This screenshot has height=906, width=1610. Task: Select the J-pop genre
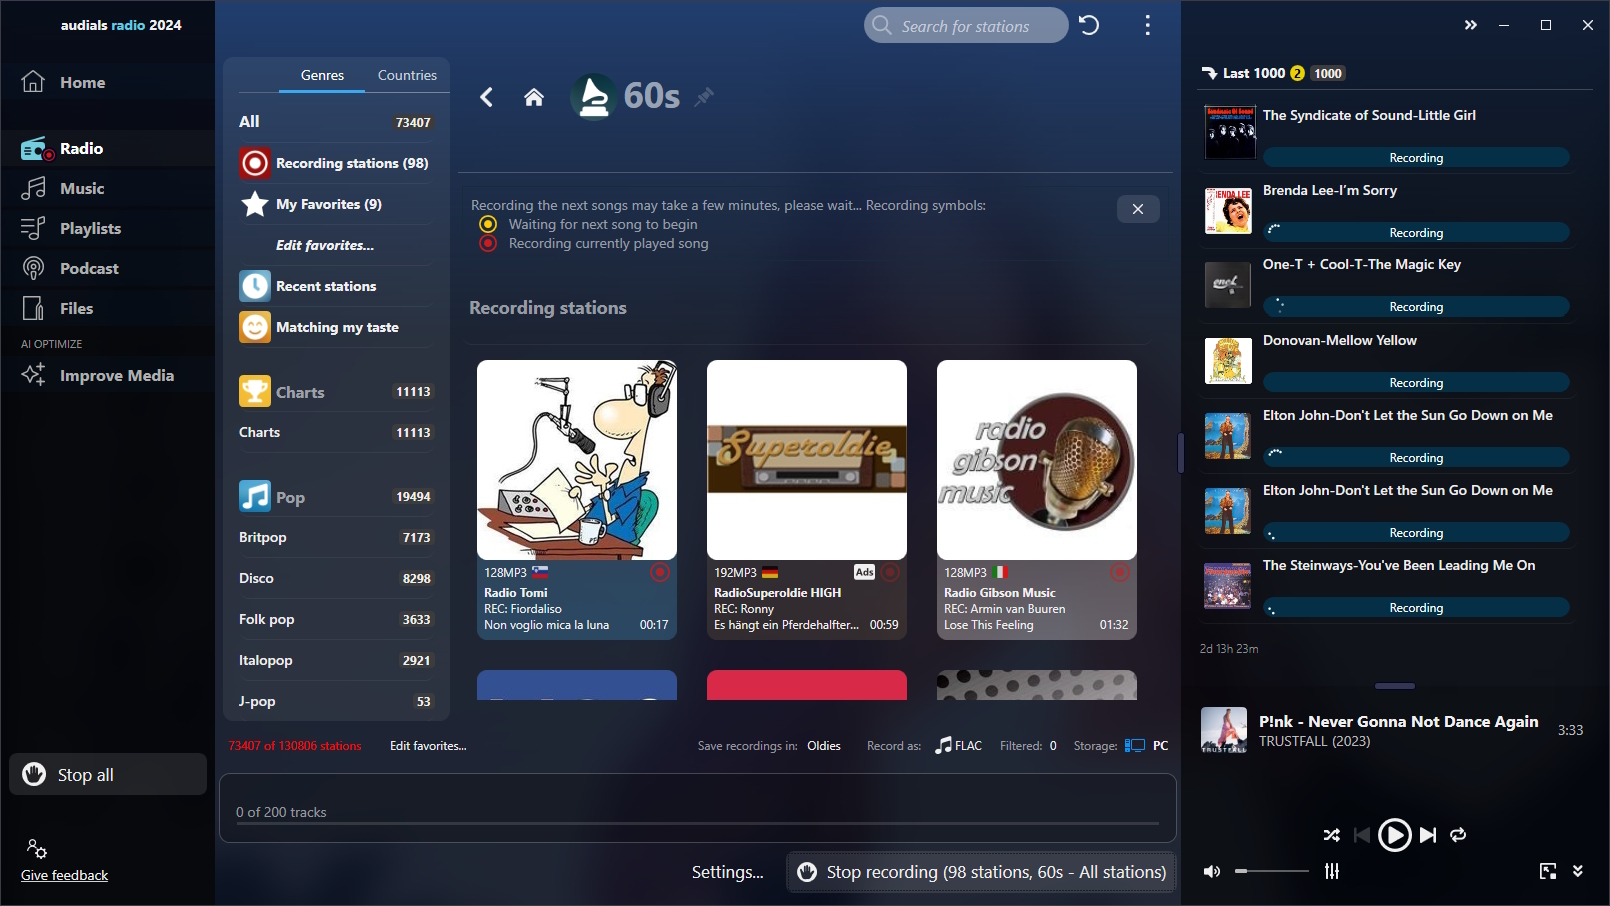336,701
